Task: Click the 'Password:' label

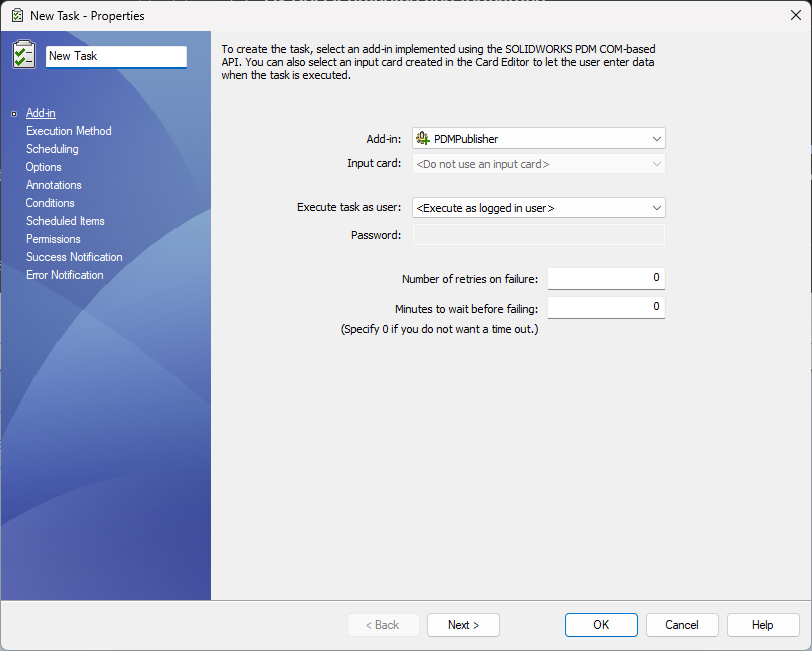Action: (x=376, y=235)
